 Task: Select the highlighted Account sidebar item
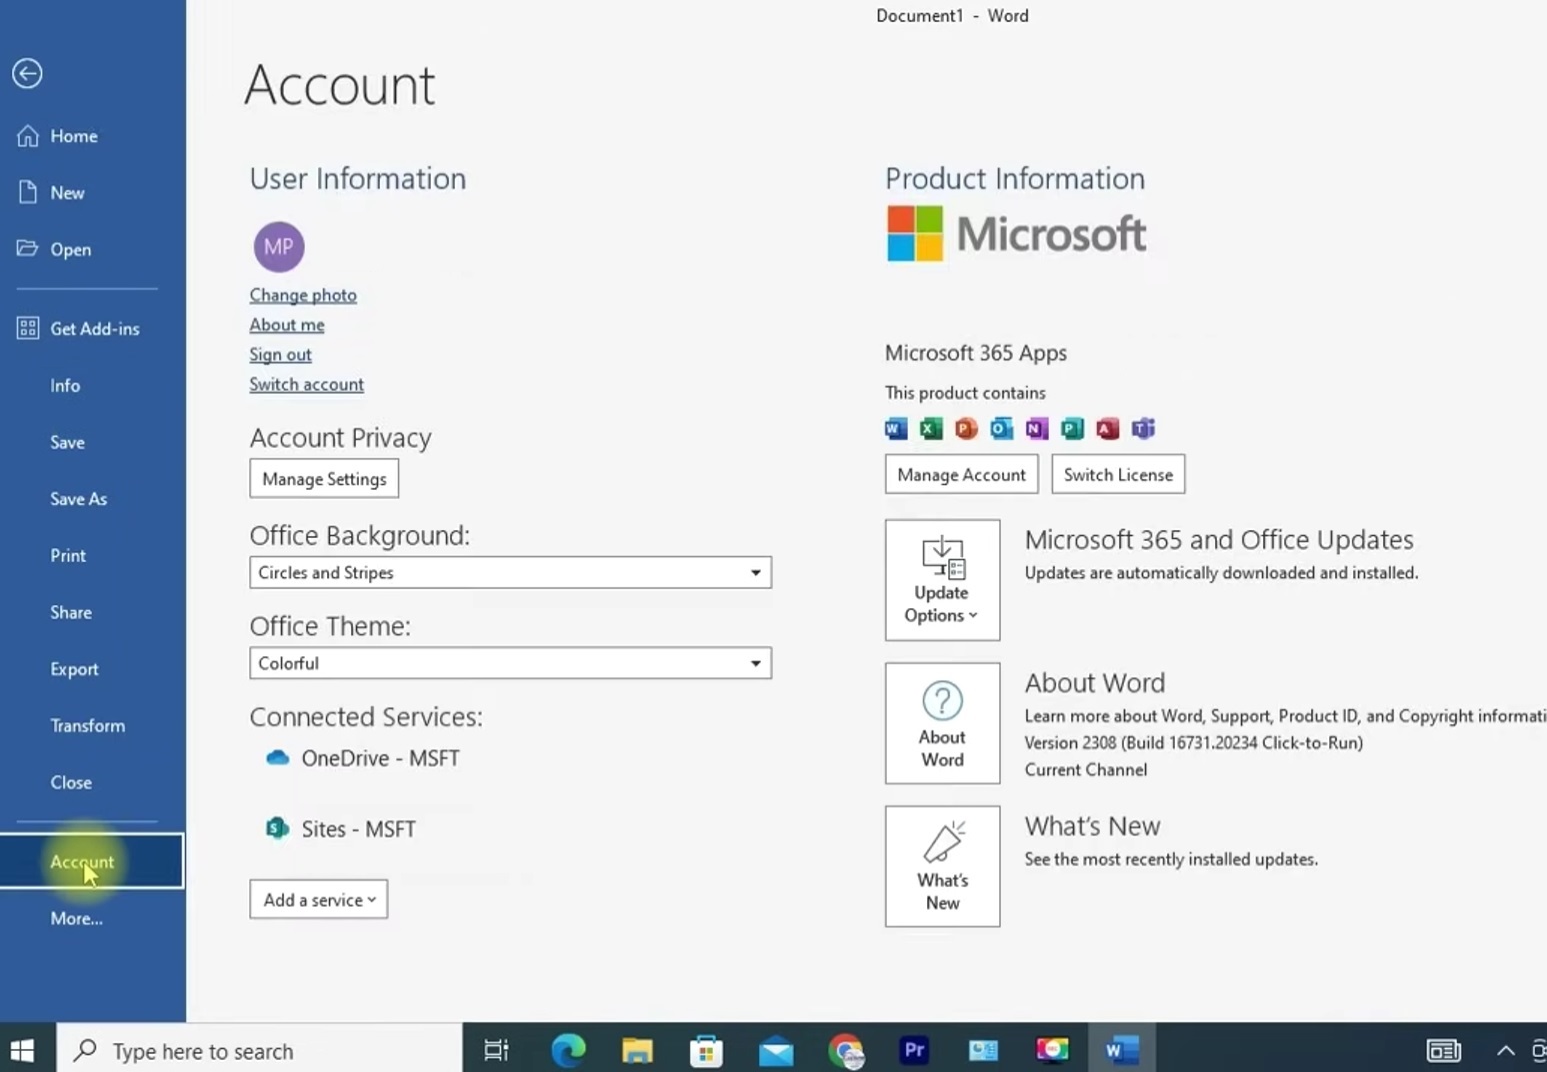click(x=92, y=861)
